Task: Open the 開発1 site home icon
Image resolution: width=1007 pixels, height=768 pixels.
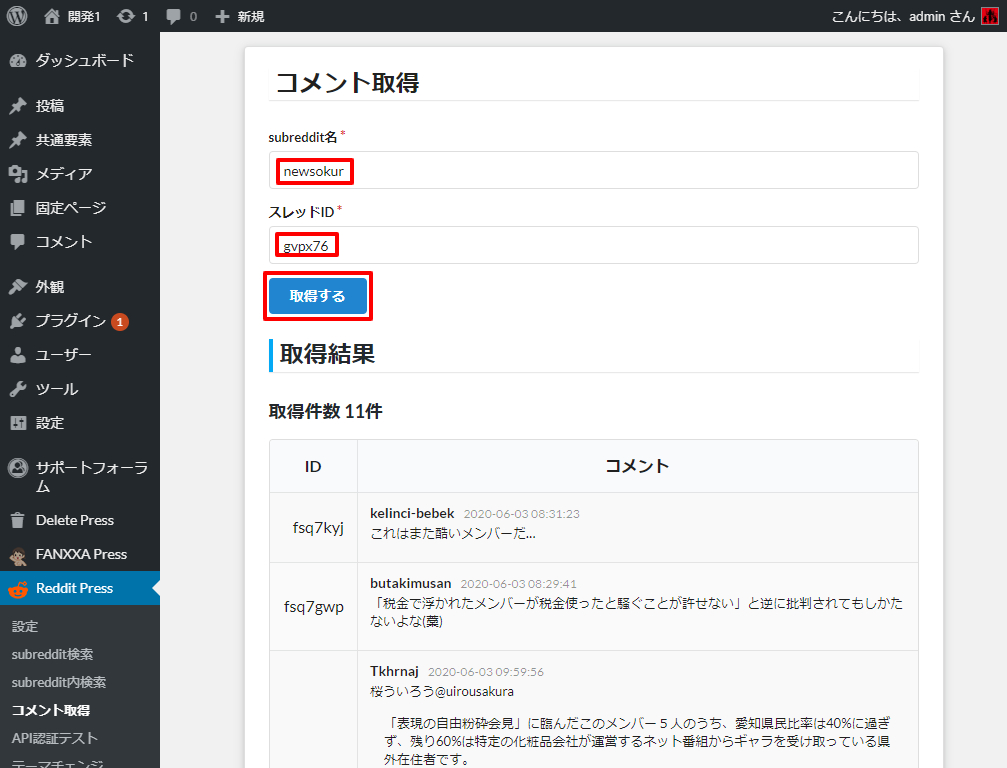Action: (51, 16)
